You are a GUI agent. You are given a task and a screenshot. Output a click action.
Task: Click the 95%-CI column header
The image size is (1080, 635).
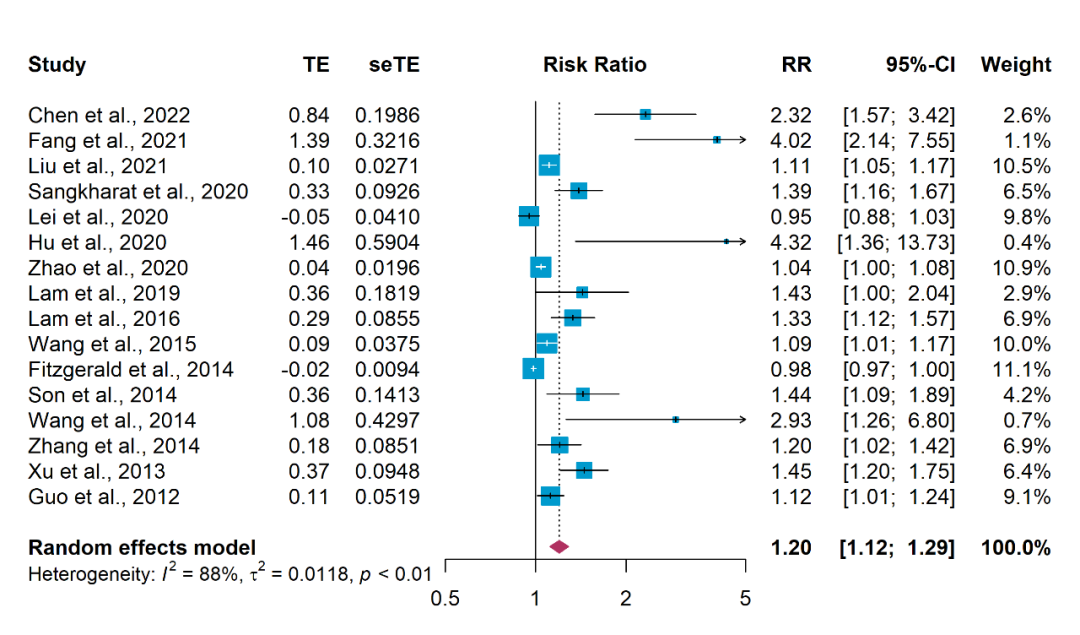[920, 66]
